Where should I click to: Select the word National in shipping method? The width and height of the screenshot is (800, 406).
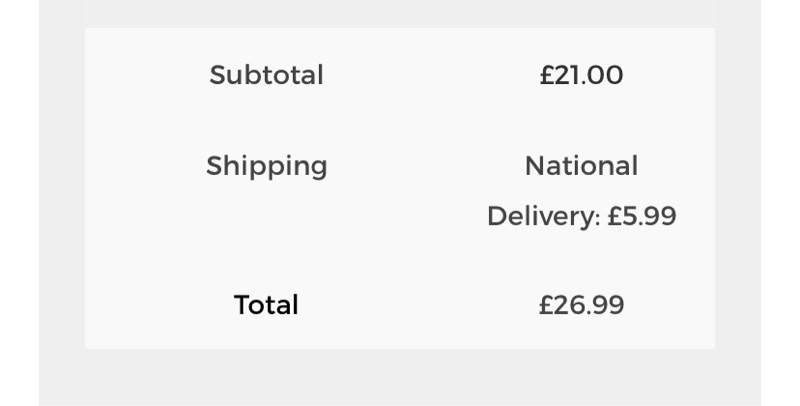[x=581, y=165]
